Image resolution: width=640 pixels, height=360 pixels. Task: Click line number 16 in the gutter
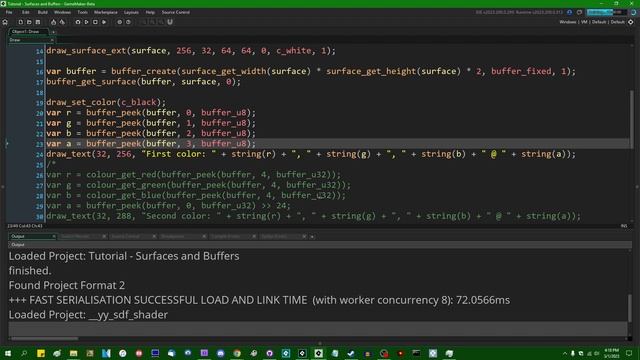point(40,72)
